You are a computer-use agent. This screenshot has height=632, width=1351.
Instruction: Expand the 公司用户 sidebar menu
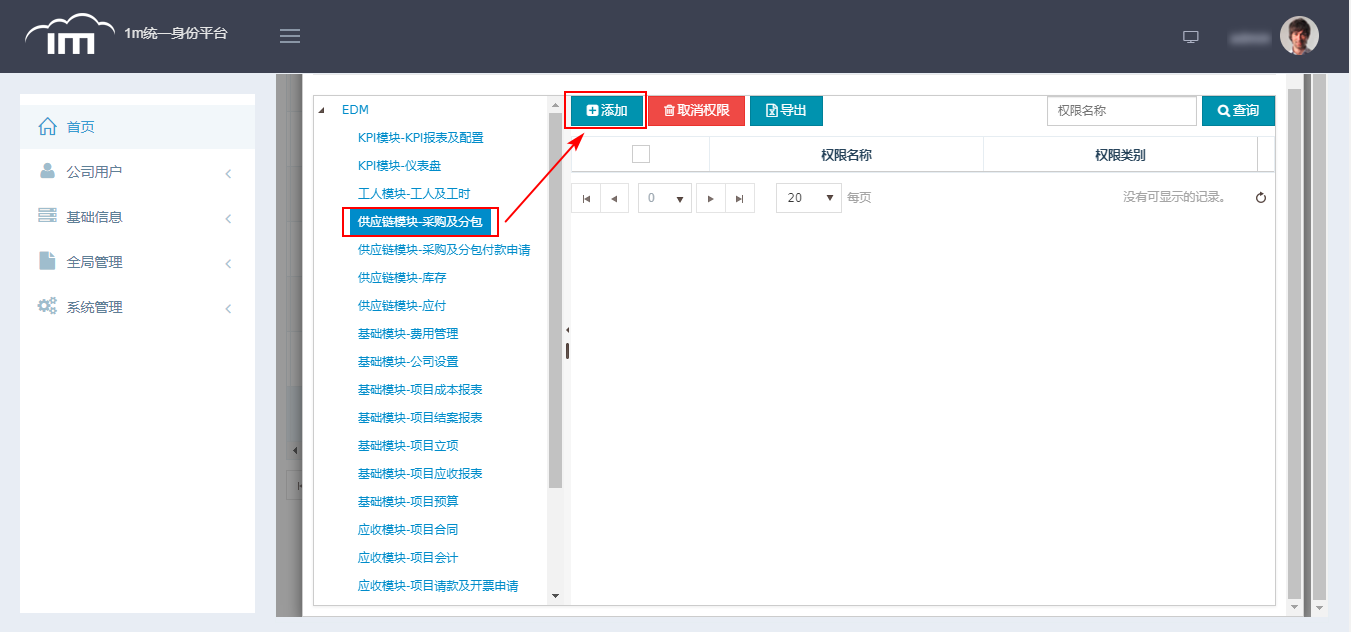pyautogui.click(x=137, y=172)
